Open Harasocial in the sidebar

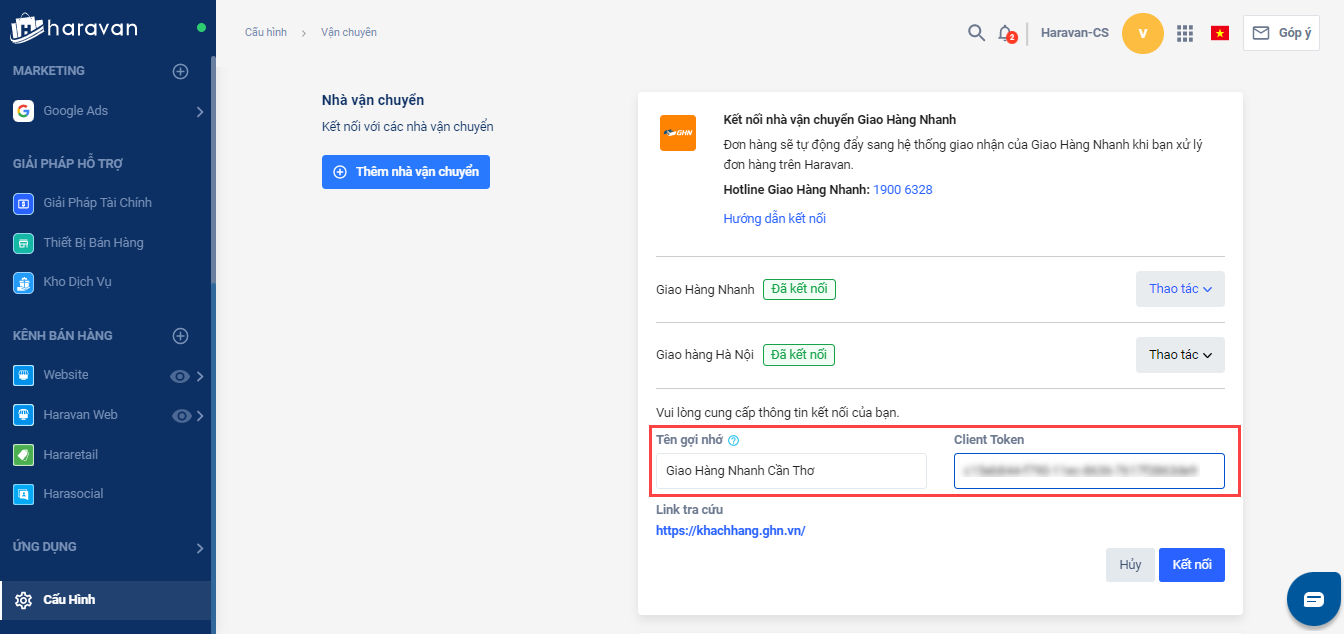point(72,494)
